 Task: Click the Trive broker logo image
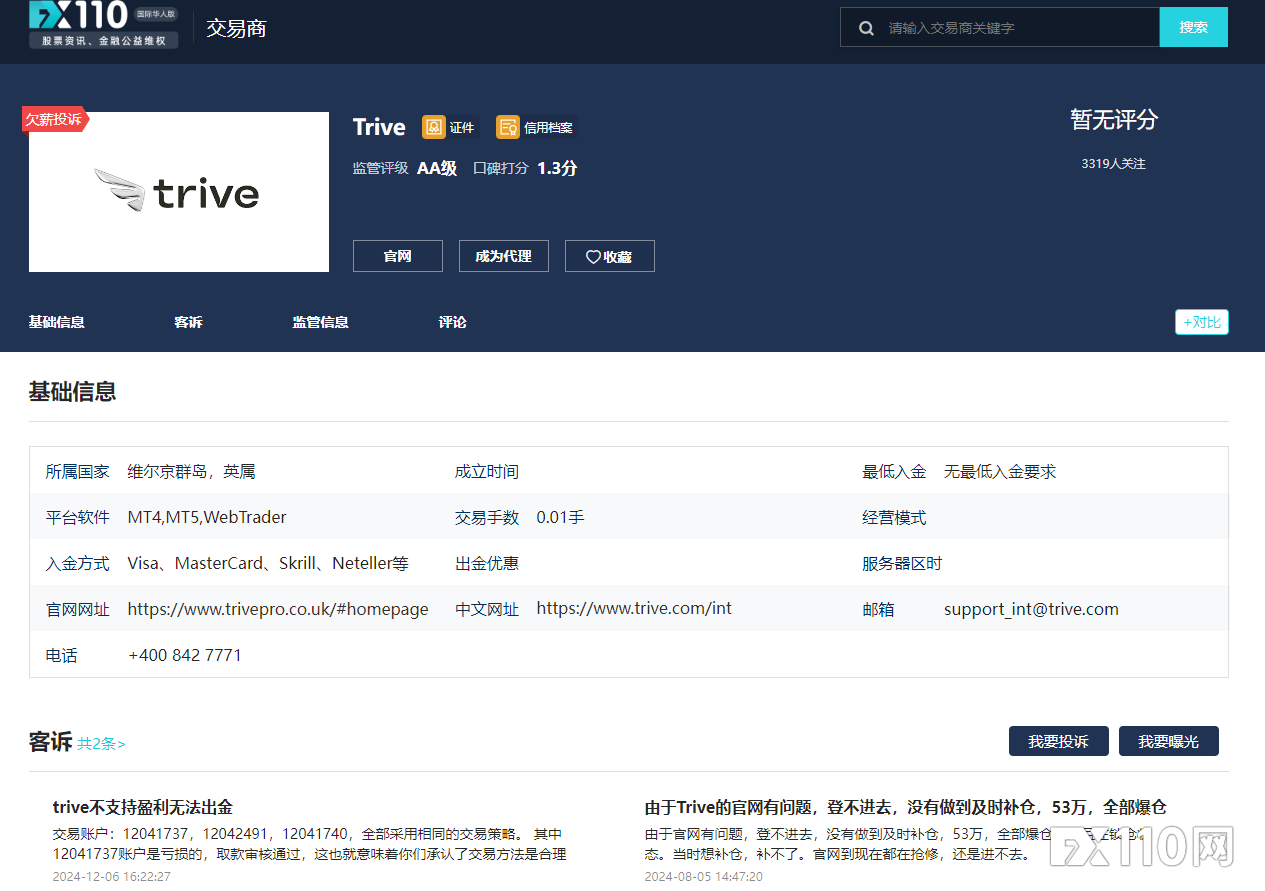[x=179, y=192]
